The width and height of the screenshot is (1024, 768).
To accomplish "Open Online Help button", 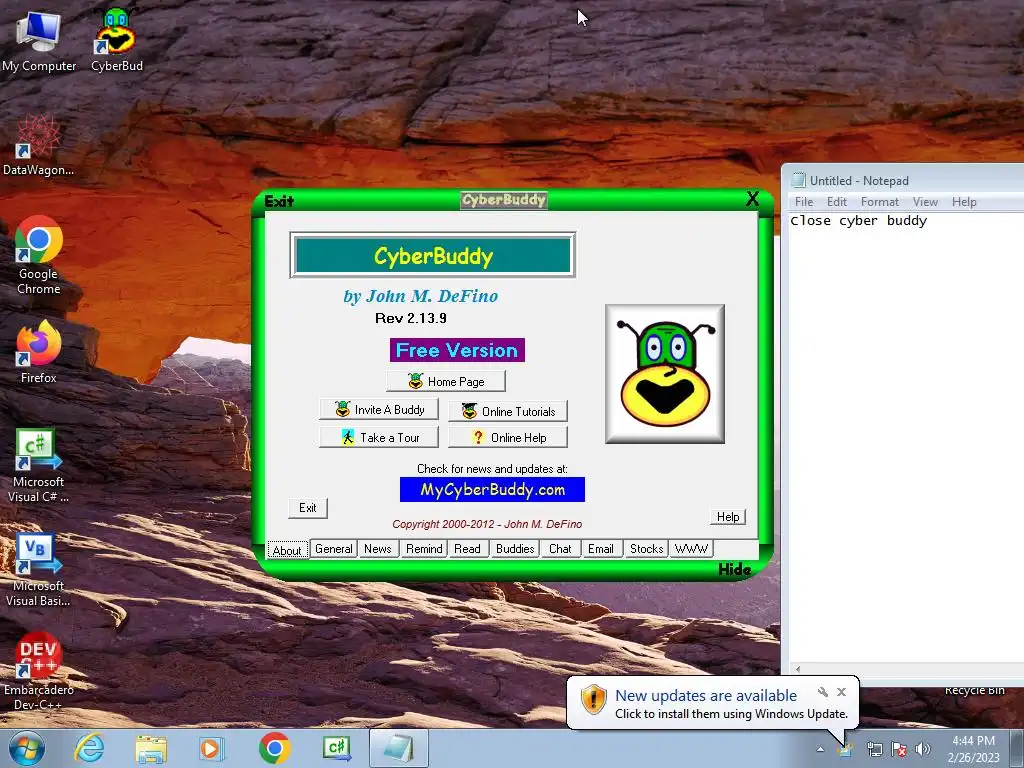I will click(508, 438).
